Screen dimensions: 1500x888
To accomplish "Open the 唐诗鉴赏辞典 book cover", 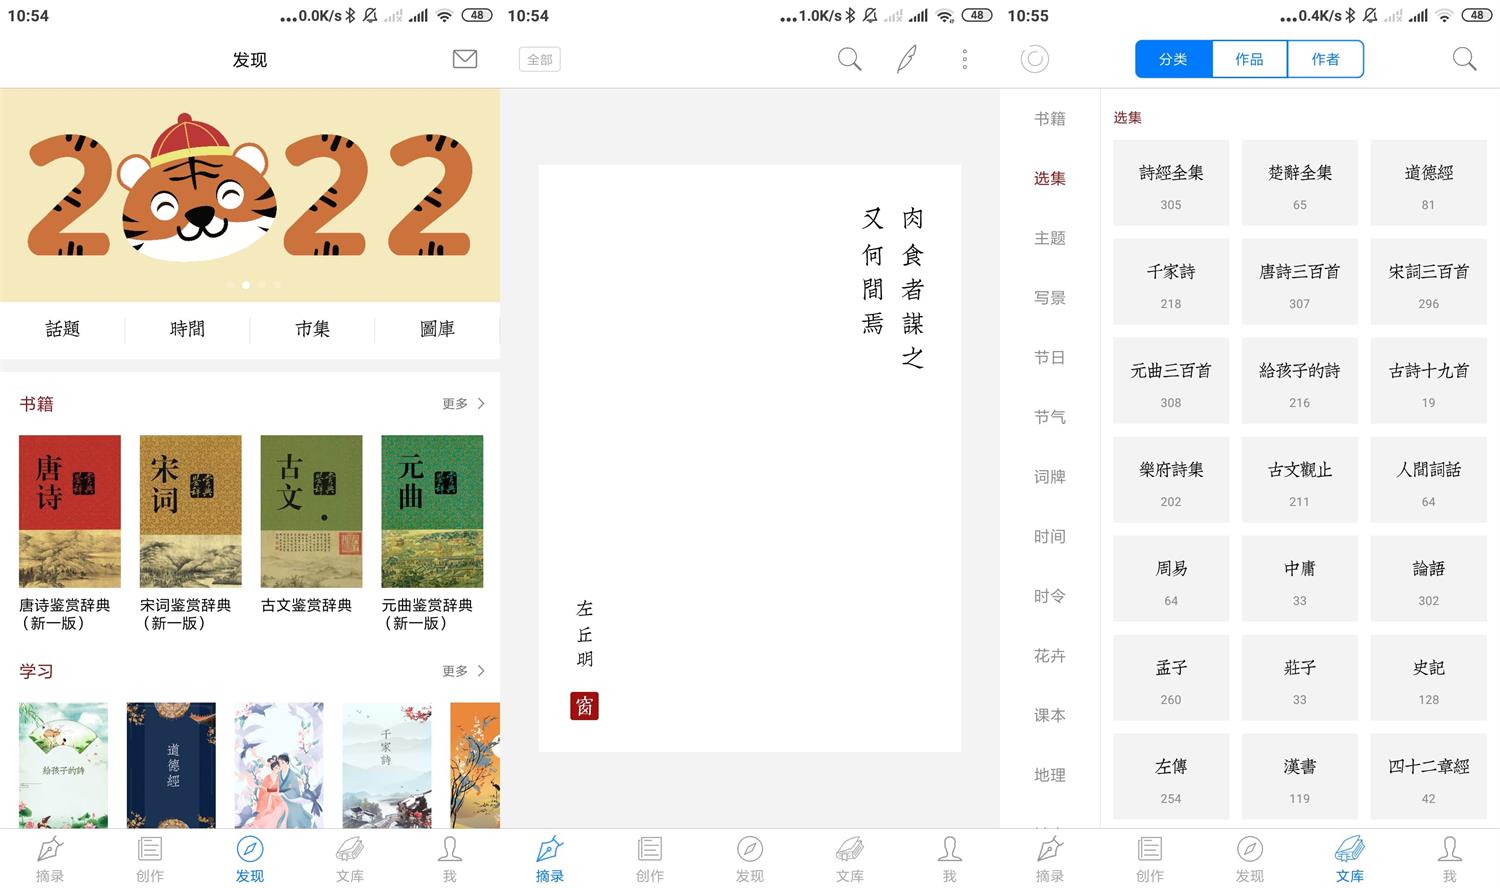I will [69, 511].
